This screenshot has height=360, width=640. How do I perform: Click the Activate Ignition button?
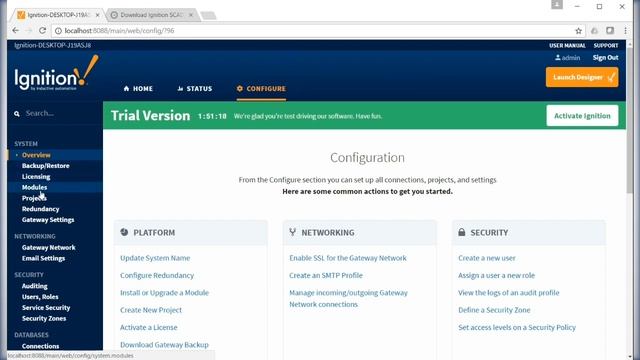(582, 116)
